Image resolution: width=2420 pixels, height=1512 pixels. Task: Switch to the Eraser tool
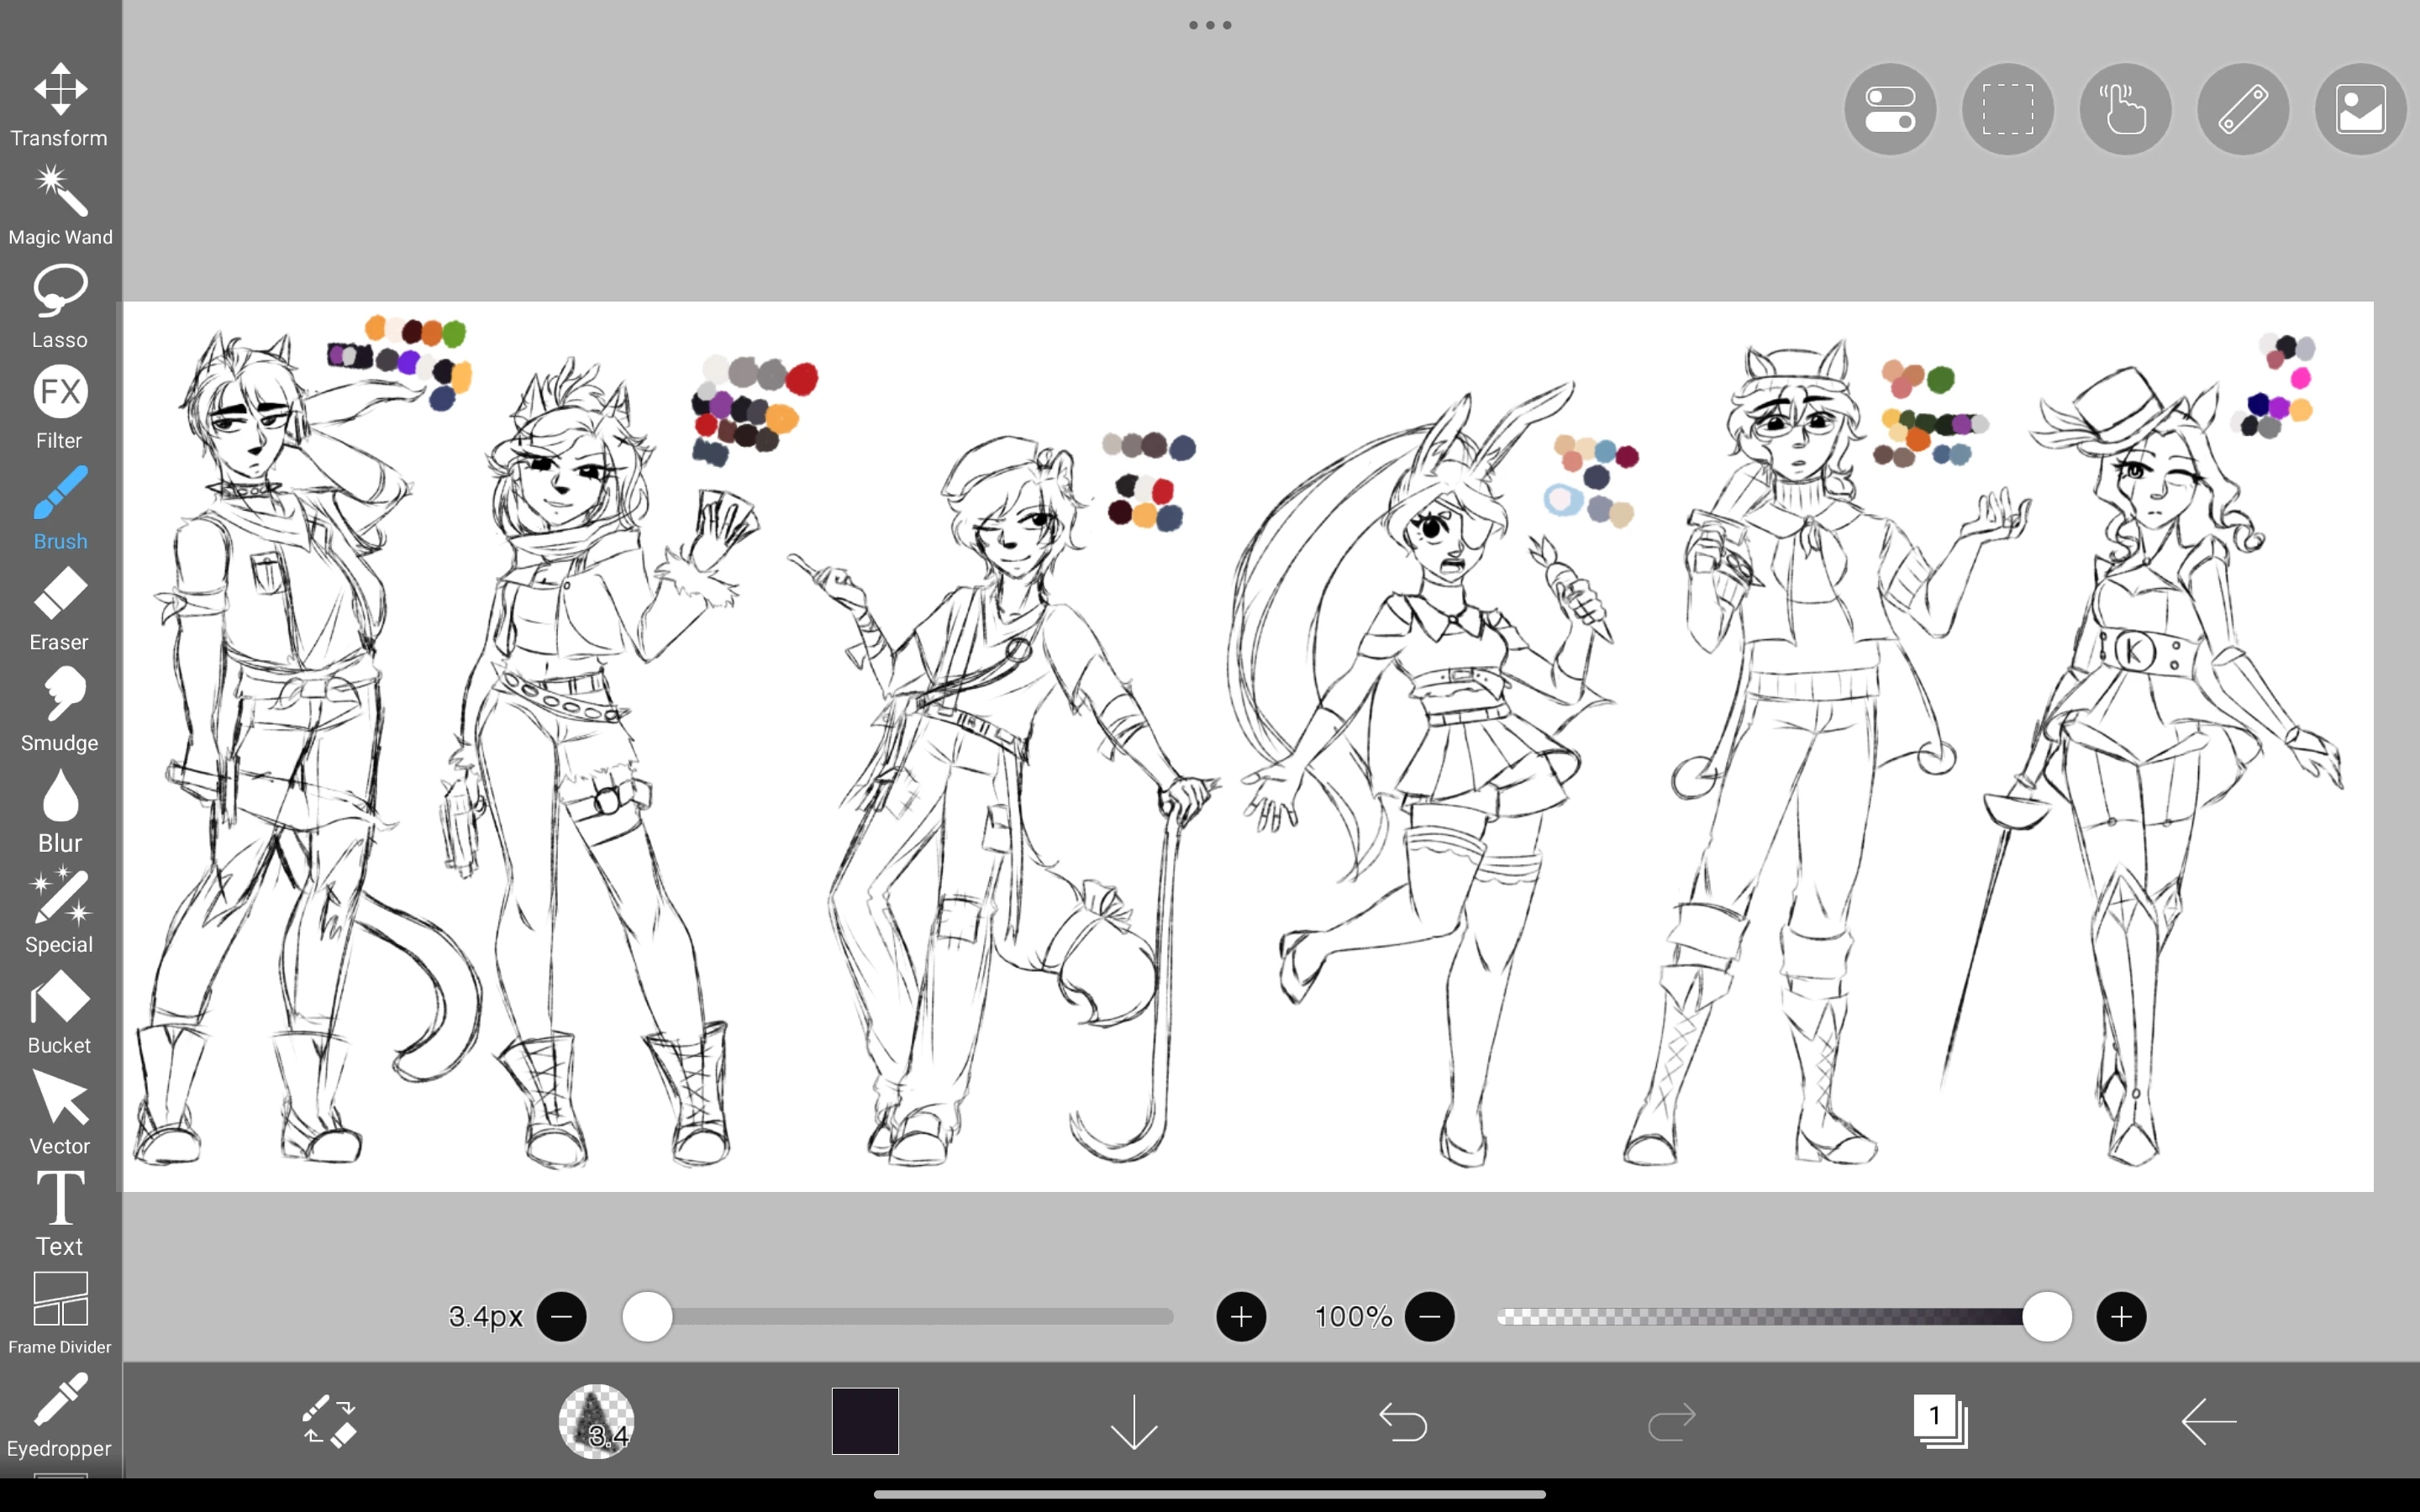pyautogui.click(x=59, y=604)
